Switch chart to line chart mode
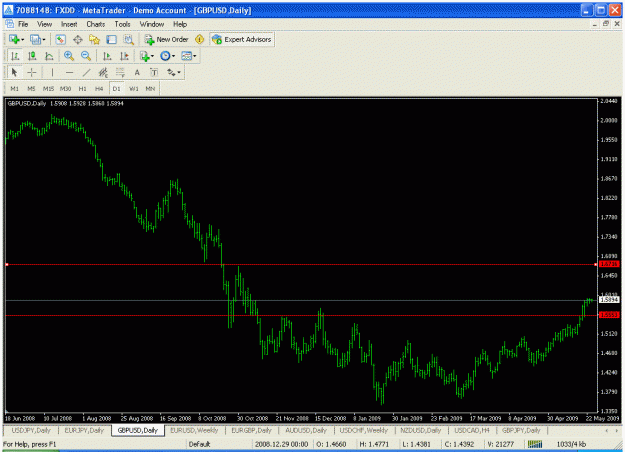The image size is (625, 452). coord(49,56)
